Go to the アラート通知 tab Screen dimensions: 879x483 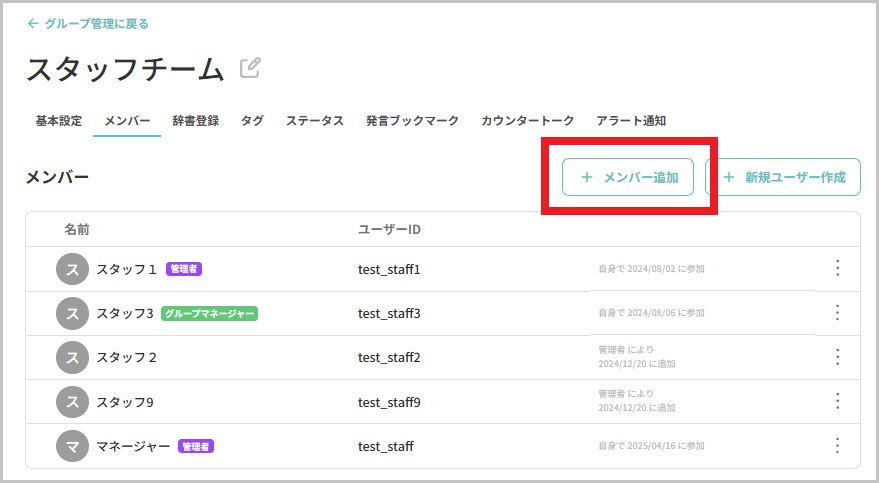coord(631,121)
